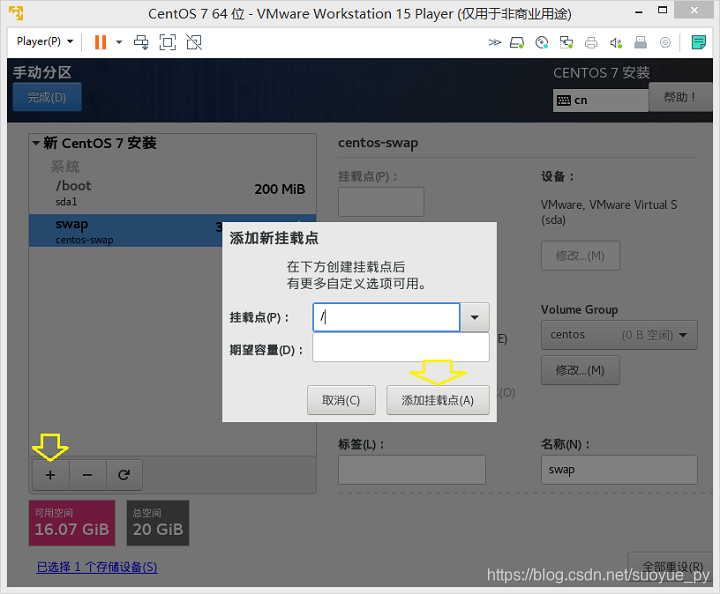Select the /boot partition row
The height and width of the screenshot is (594, 720).
point(172,193)
